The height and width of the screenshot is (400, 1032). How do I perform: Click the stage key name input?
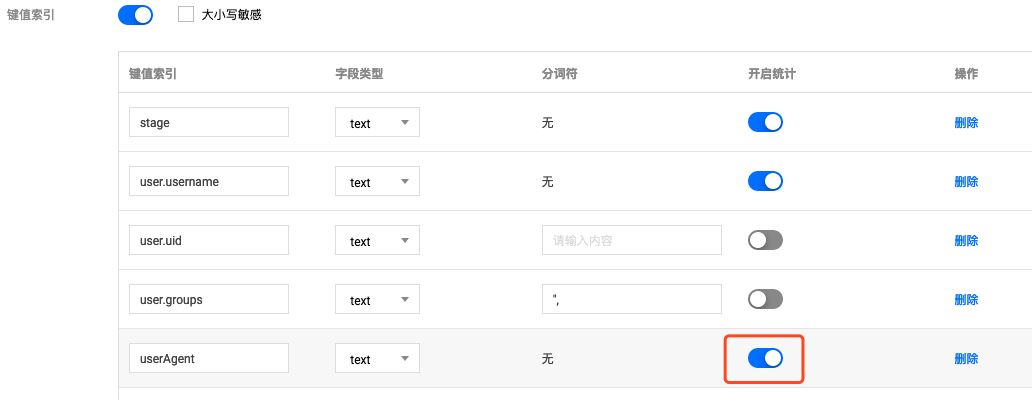coord(208,123)
